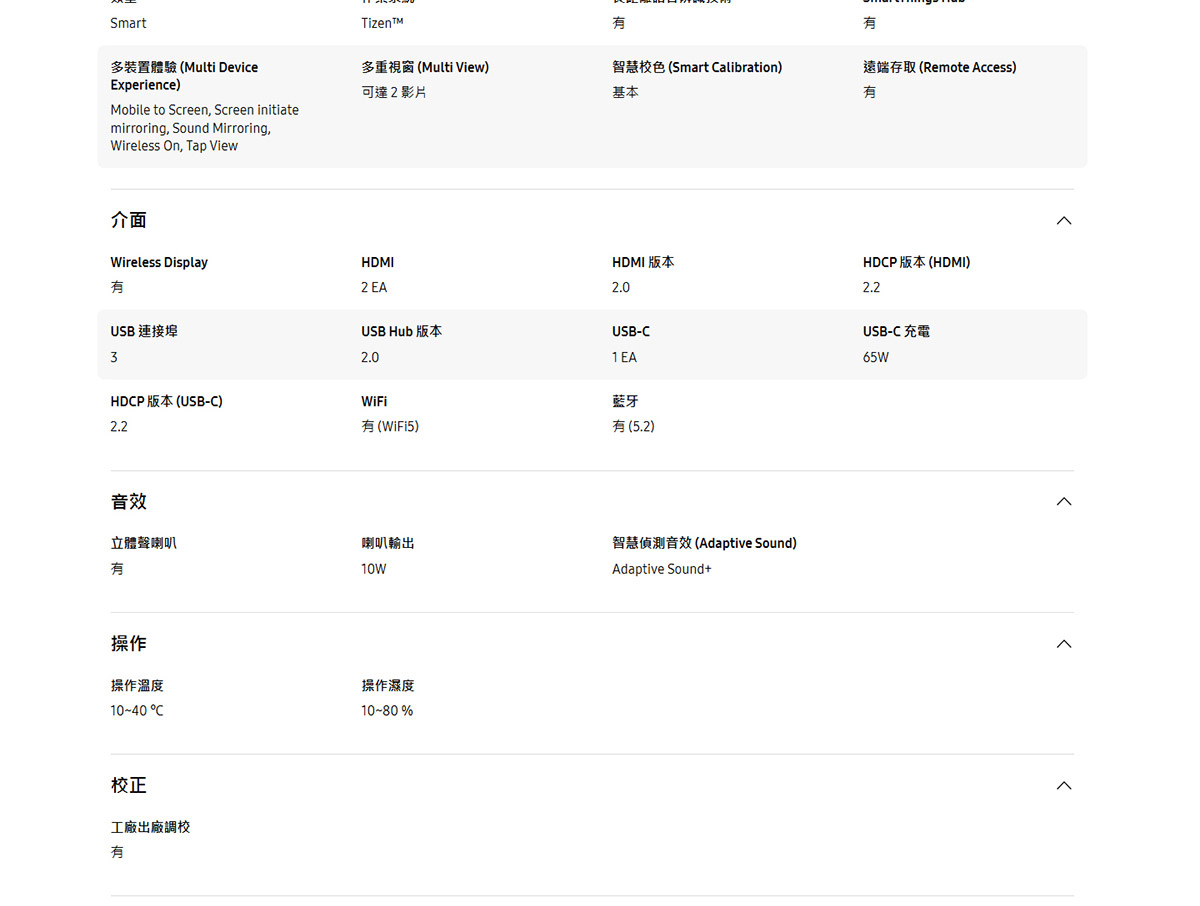
Task: Click the USB 連接埠 spec label
Action: [144, 331]
